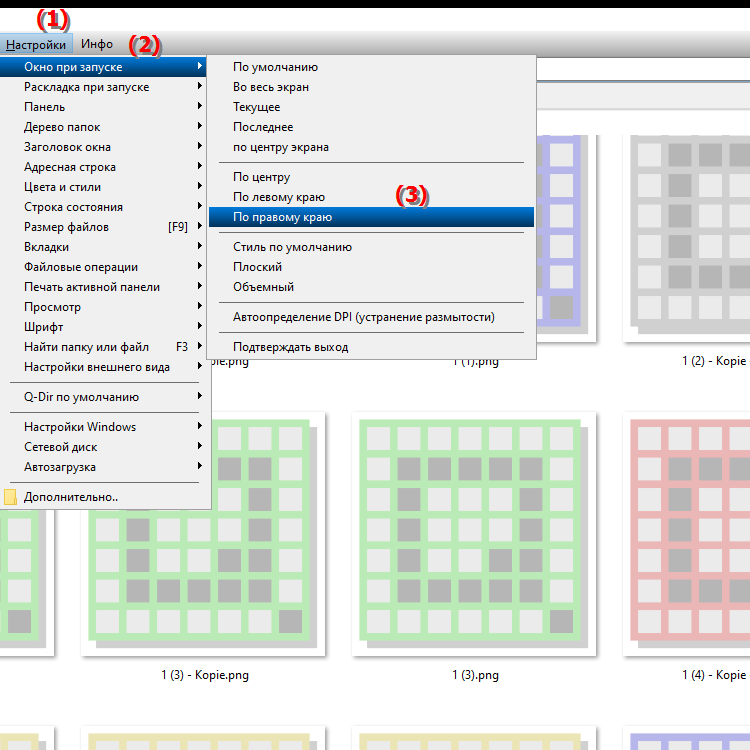Expand Дерево папок submenu

[103, 127]
